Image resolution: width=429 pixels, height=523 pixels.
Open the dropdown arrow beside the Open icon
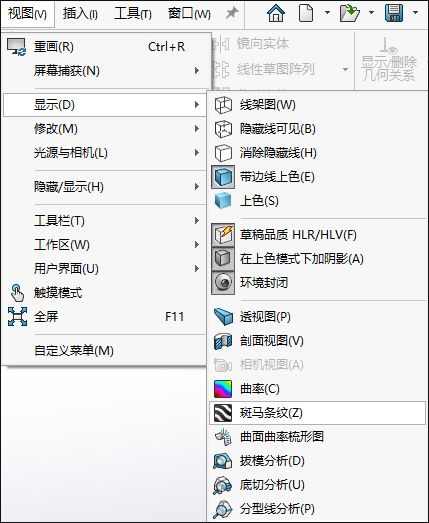[371, 13]
